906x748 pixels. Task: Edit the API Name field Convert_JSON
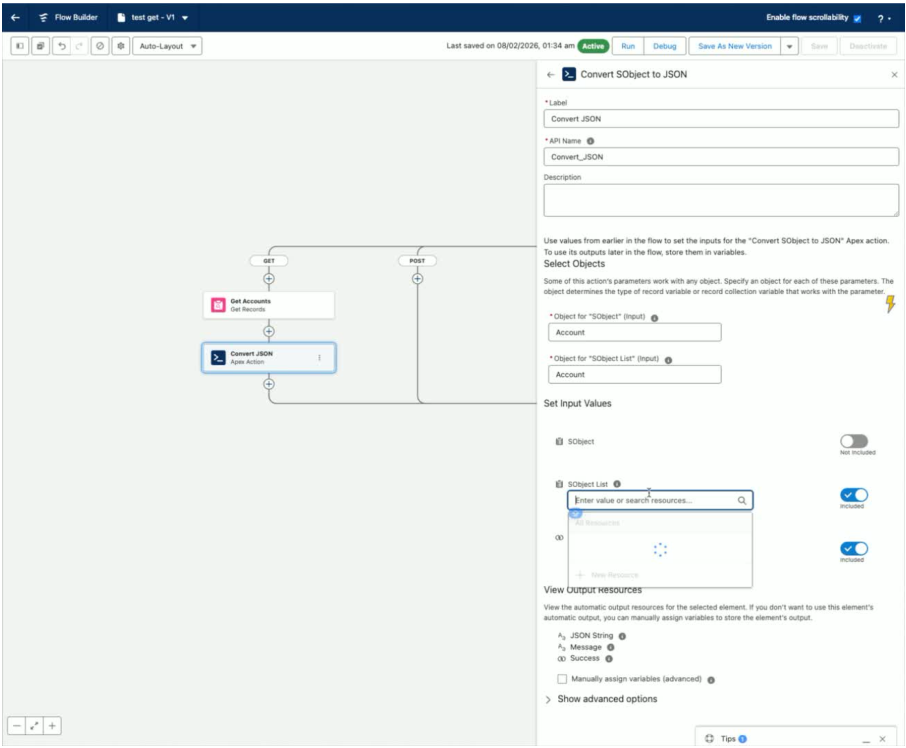tap(721, 157)
